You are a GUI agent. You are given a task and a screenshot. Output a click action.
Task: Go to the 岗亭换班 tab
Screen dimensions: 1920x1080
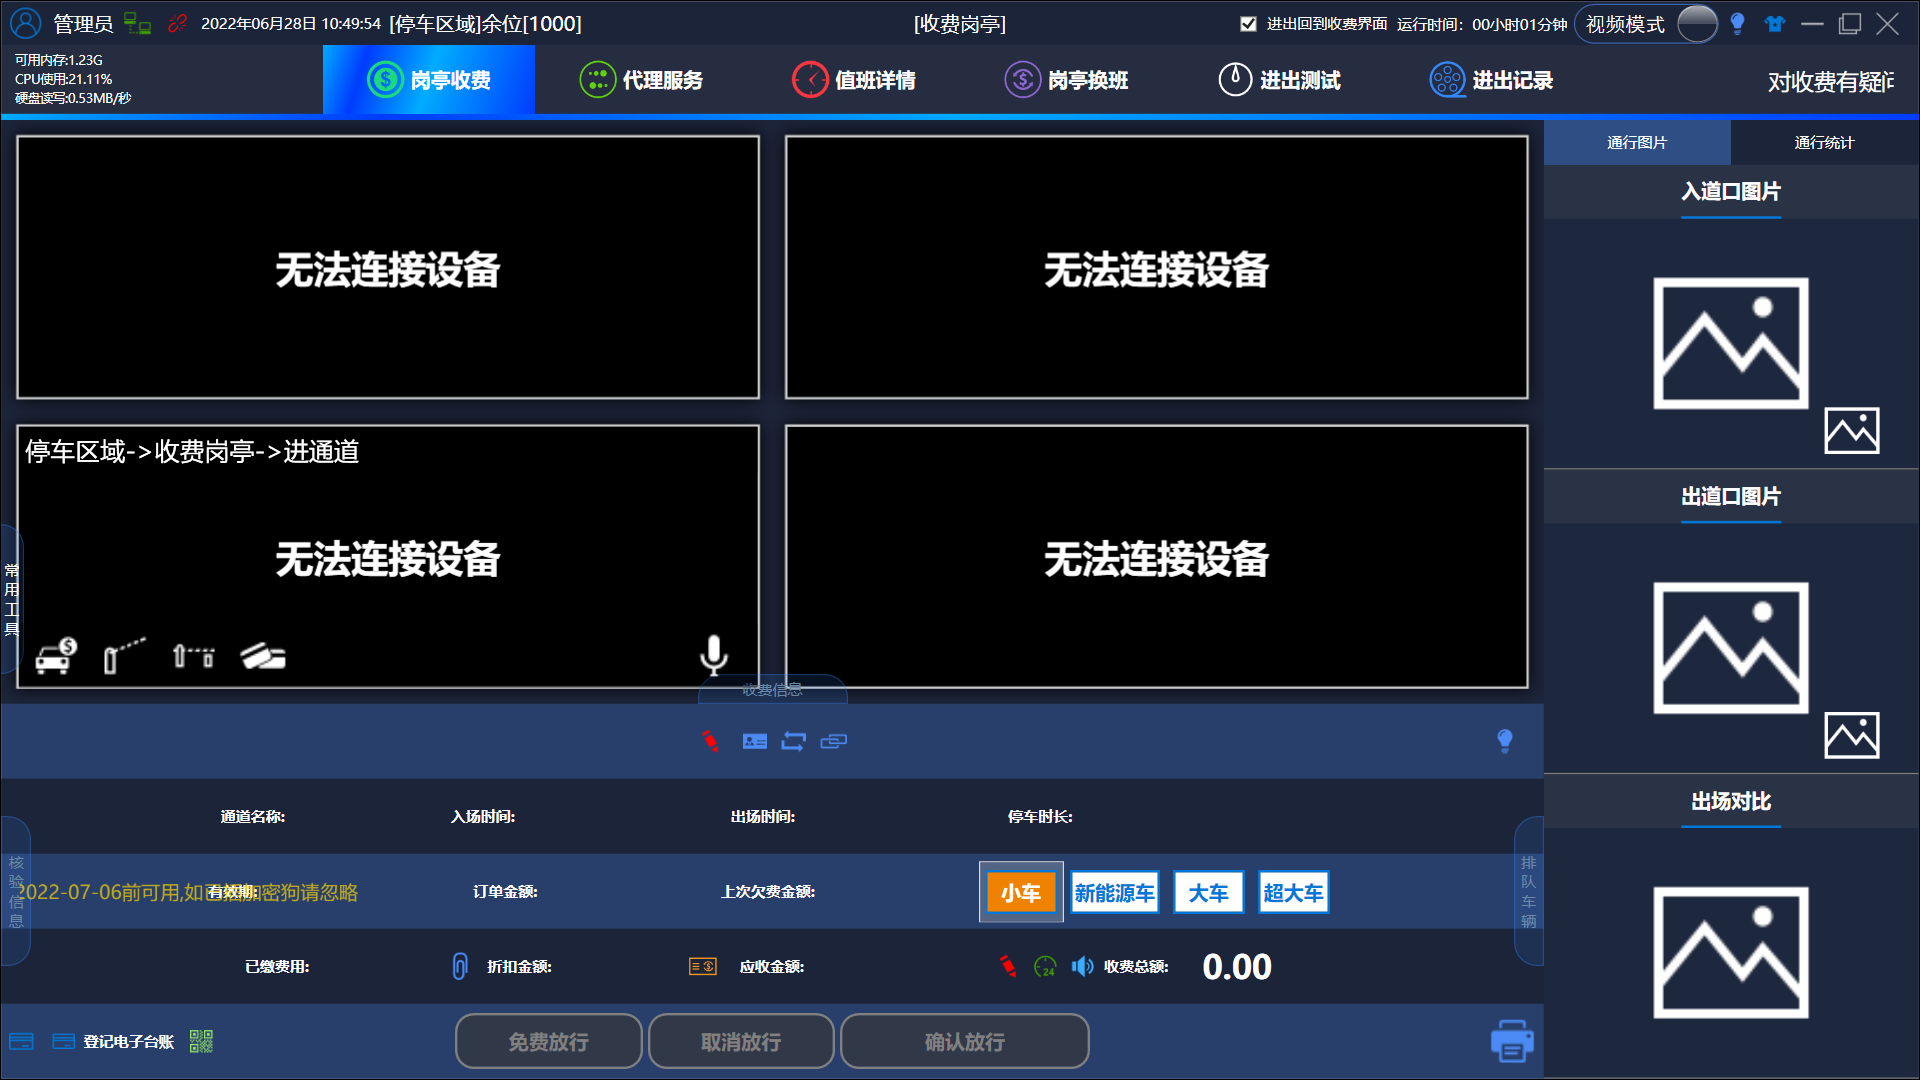pos(1066,80)
